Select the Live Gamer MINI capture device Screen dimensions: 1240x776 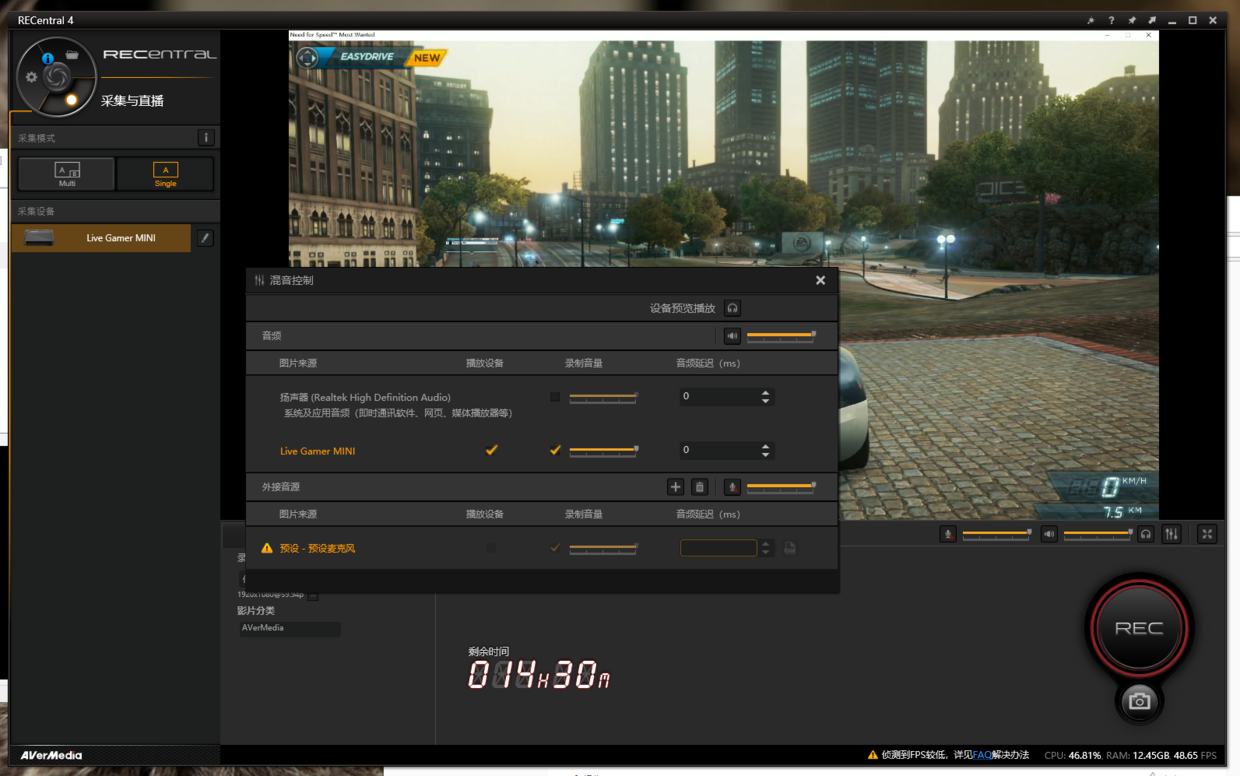[102, 238]
